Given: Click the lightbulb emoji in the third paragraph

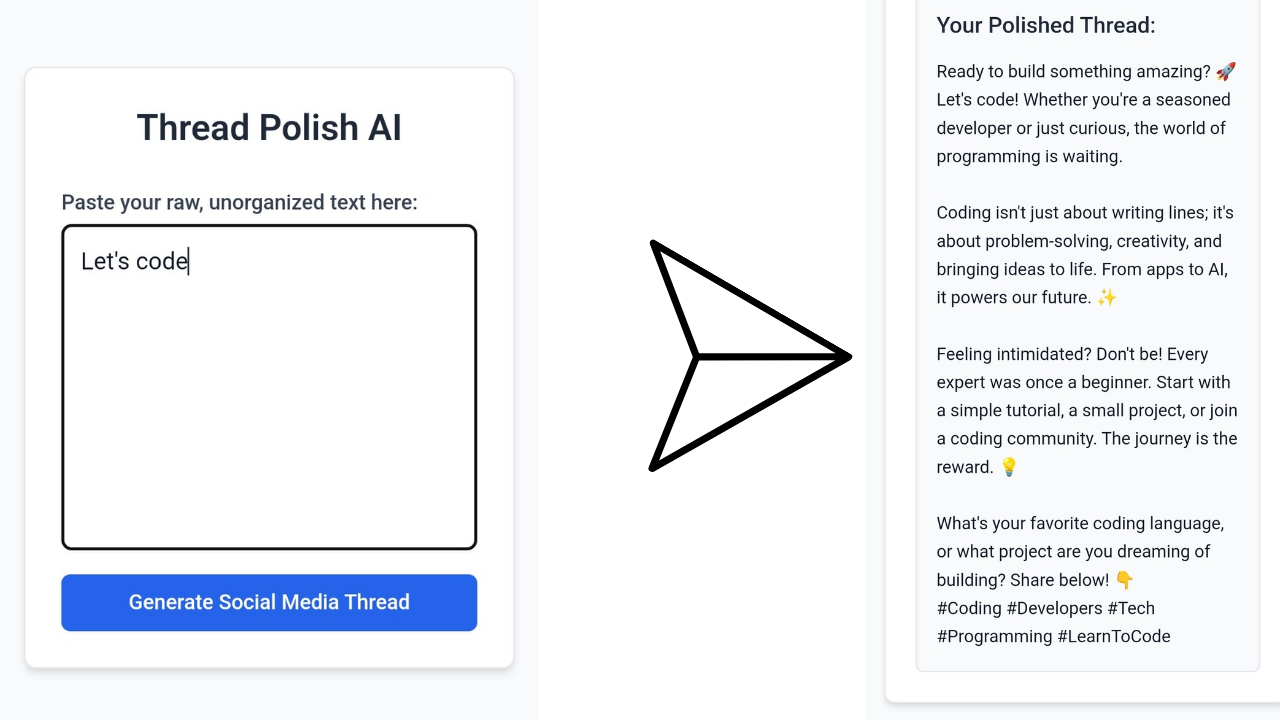Looking at the screenshot, I should (1009, 467).
